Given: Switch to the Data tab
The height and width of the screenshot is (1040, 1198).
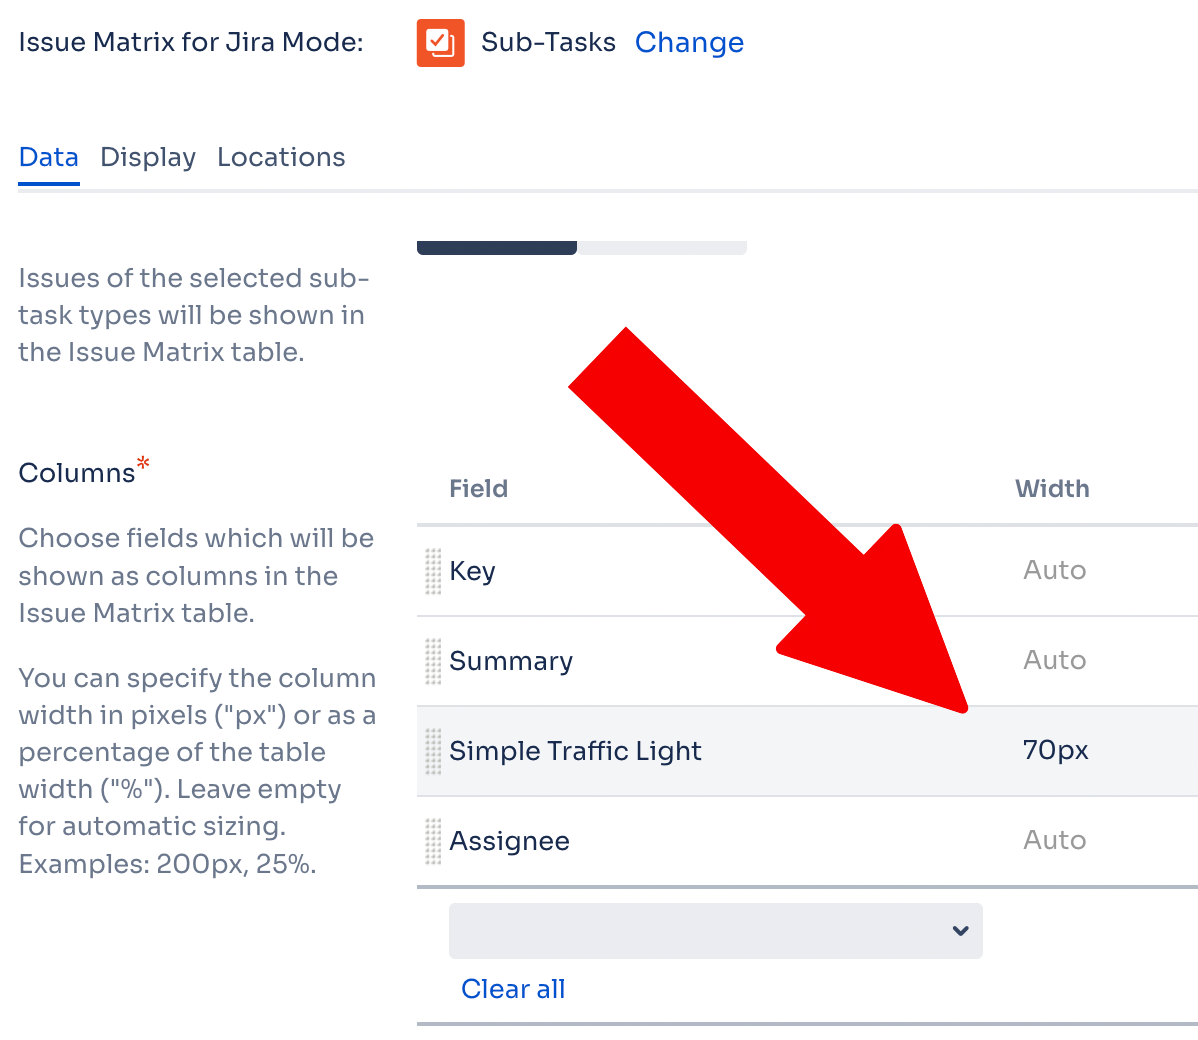Looking at the screenshot, I should pos(48,158).
